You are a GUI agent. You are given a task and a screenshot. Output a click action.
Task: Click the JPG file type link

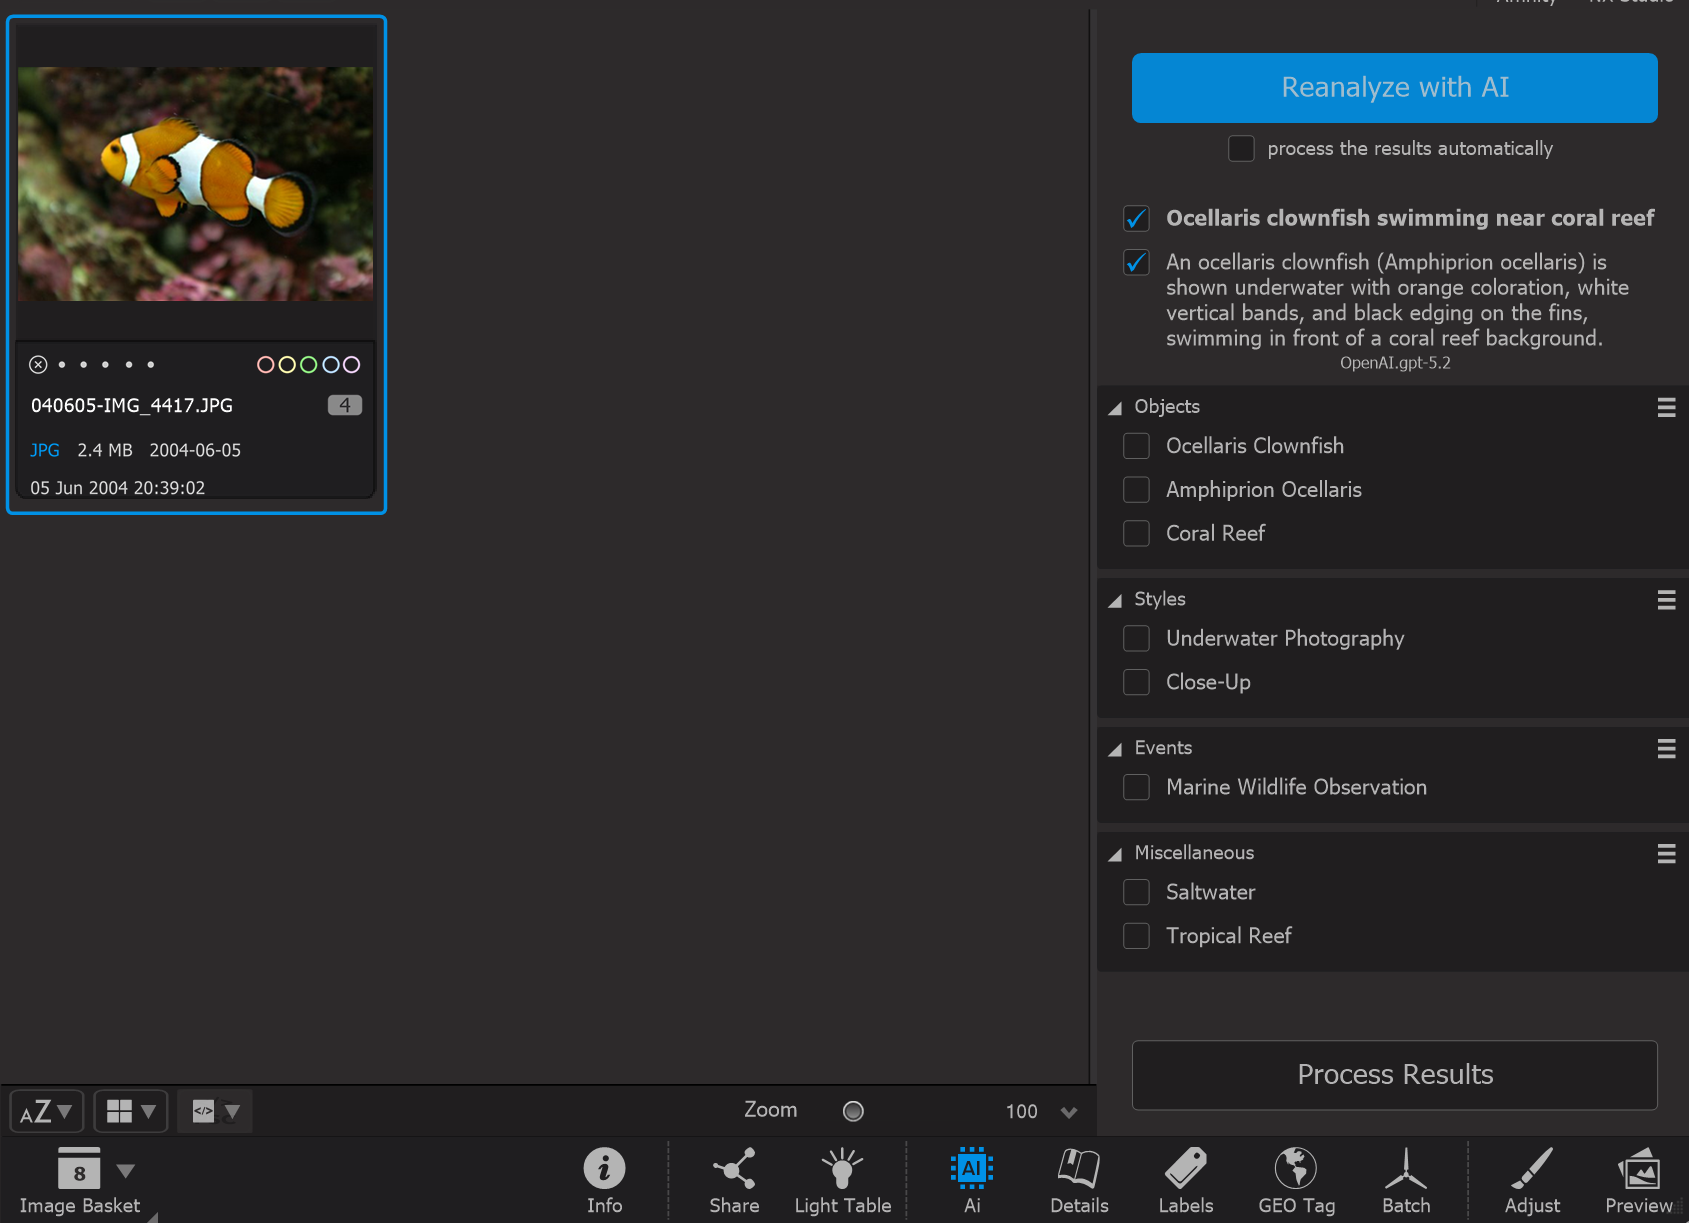tap(45, 450)
